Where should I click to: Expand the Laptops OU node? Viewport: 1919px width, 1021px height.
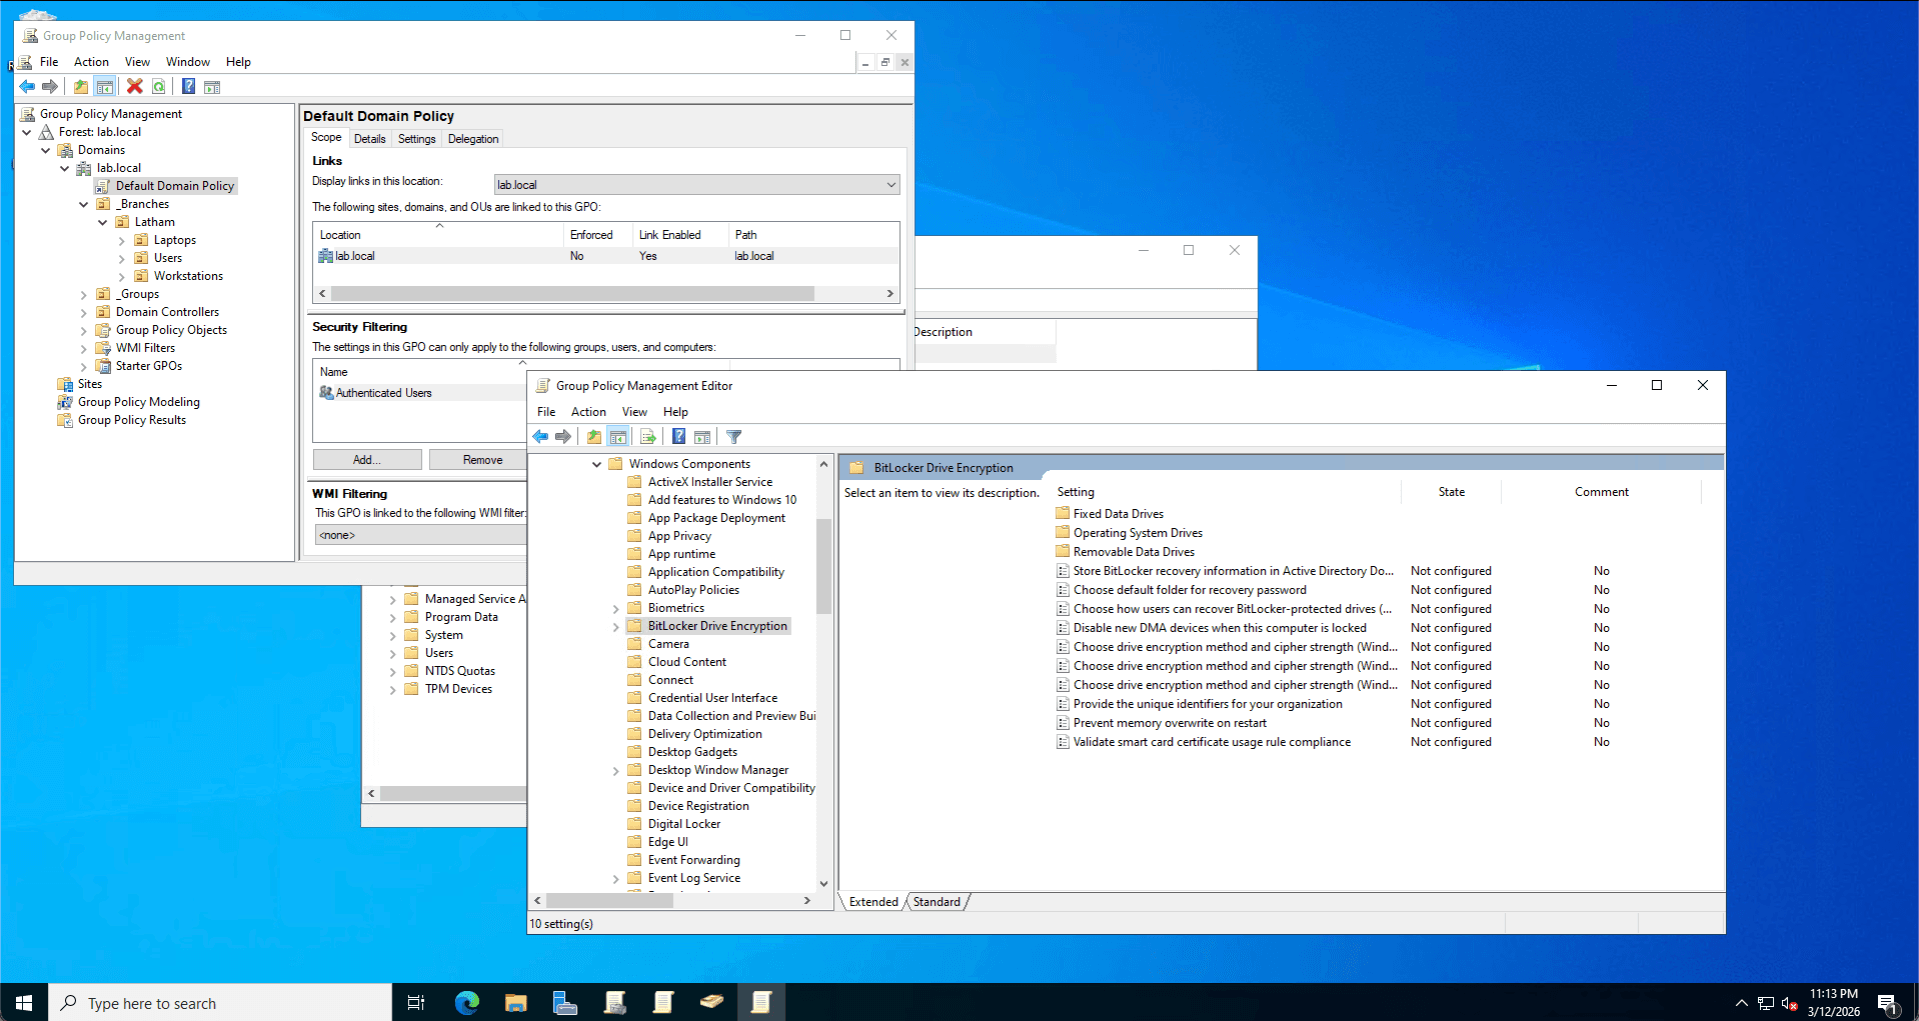coord(121,240)
